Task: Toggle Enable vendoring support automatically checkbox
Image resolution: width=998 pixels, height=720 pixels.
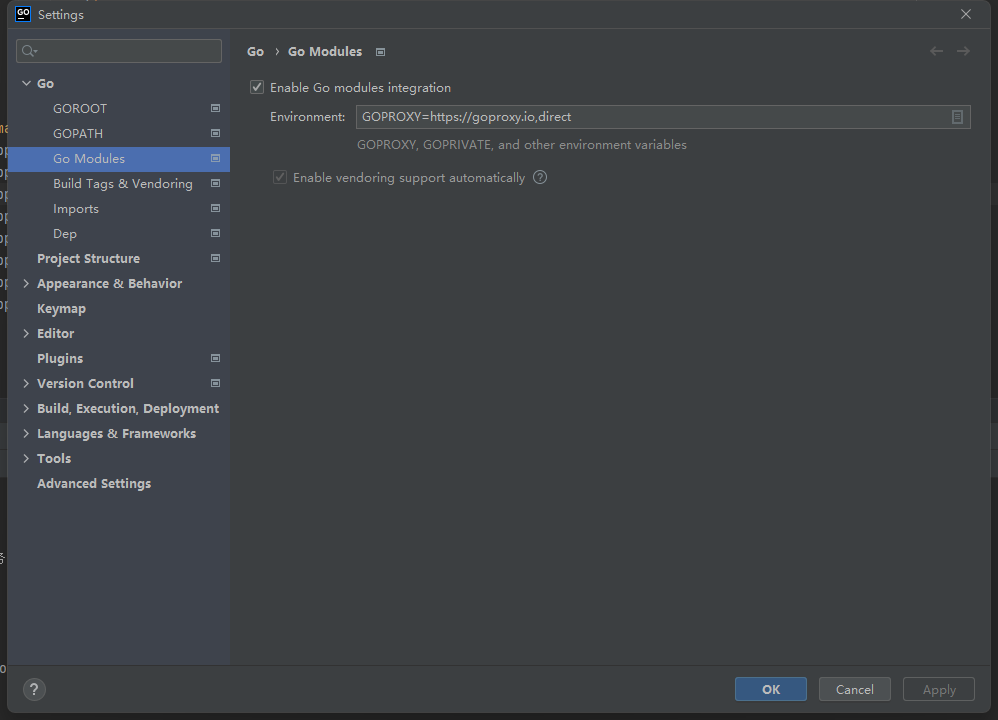Action: [x=280, y=178]
